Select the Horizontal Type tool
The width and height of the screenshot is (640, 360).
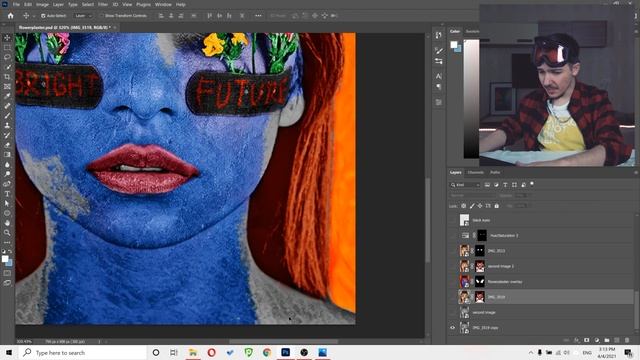point(7,194)
